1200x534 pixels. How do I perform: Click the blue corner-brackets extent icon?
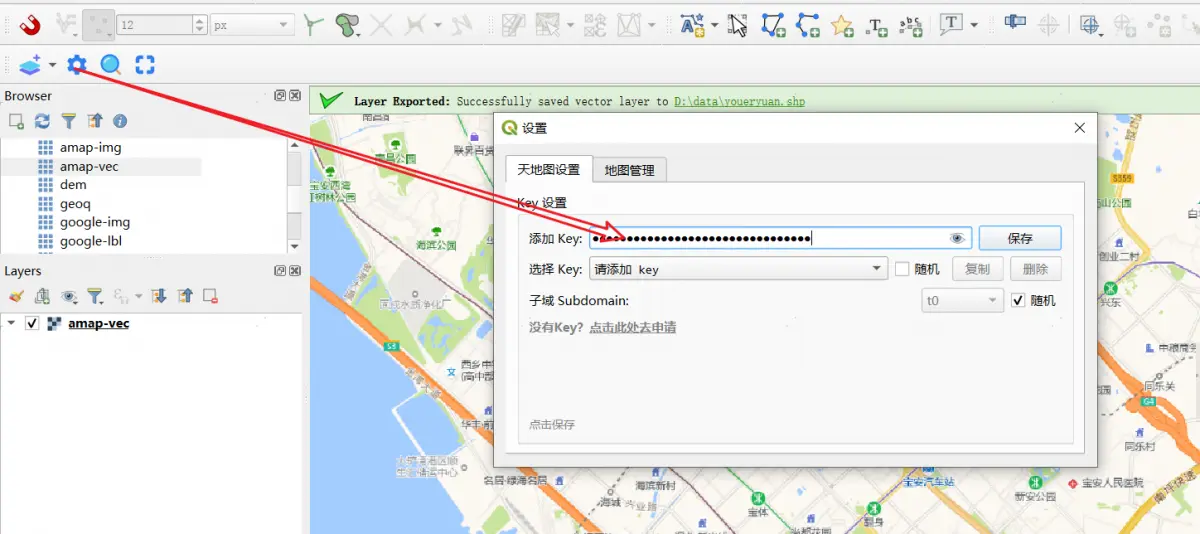(145, 65)
